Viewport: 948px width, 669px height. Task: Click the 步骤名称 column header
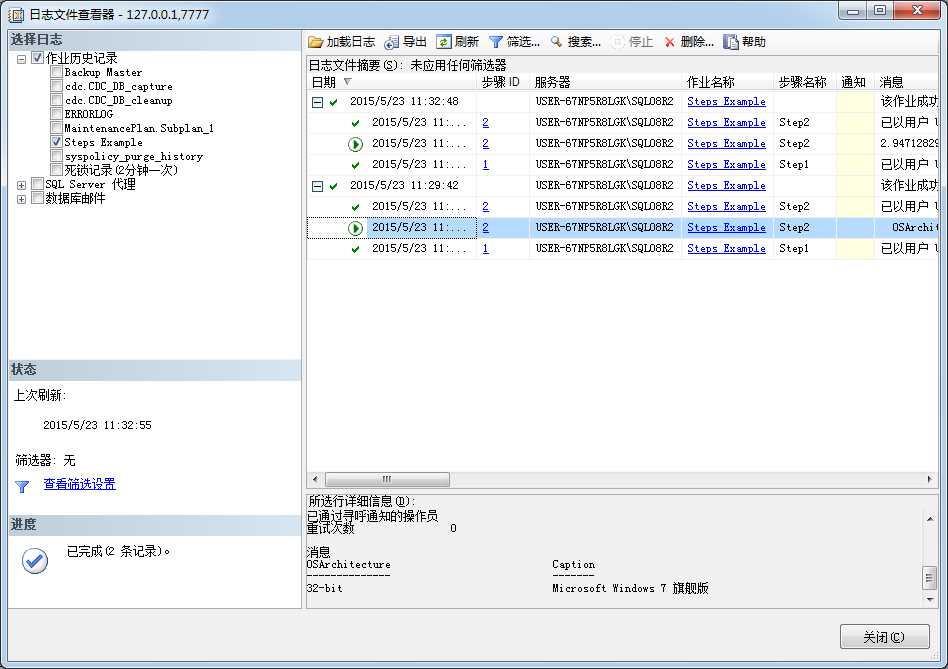(805, 82)
